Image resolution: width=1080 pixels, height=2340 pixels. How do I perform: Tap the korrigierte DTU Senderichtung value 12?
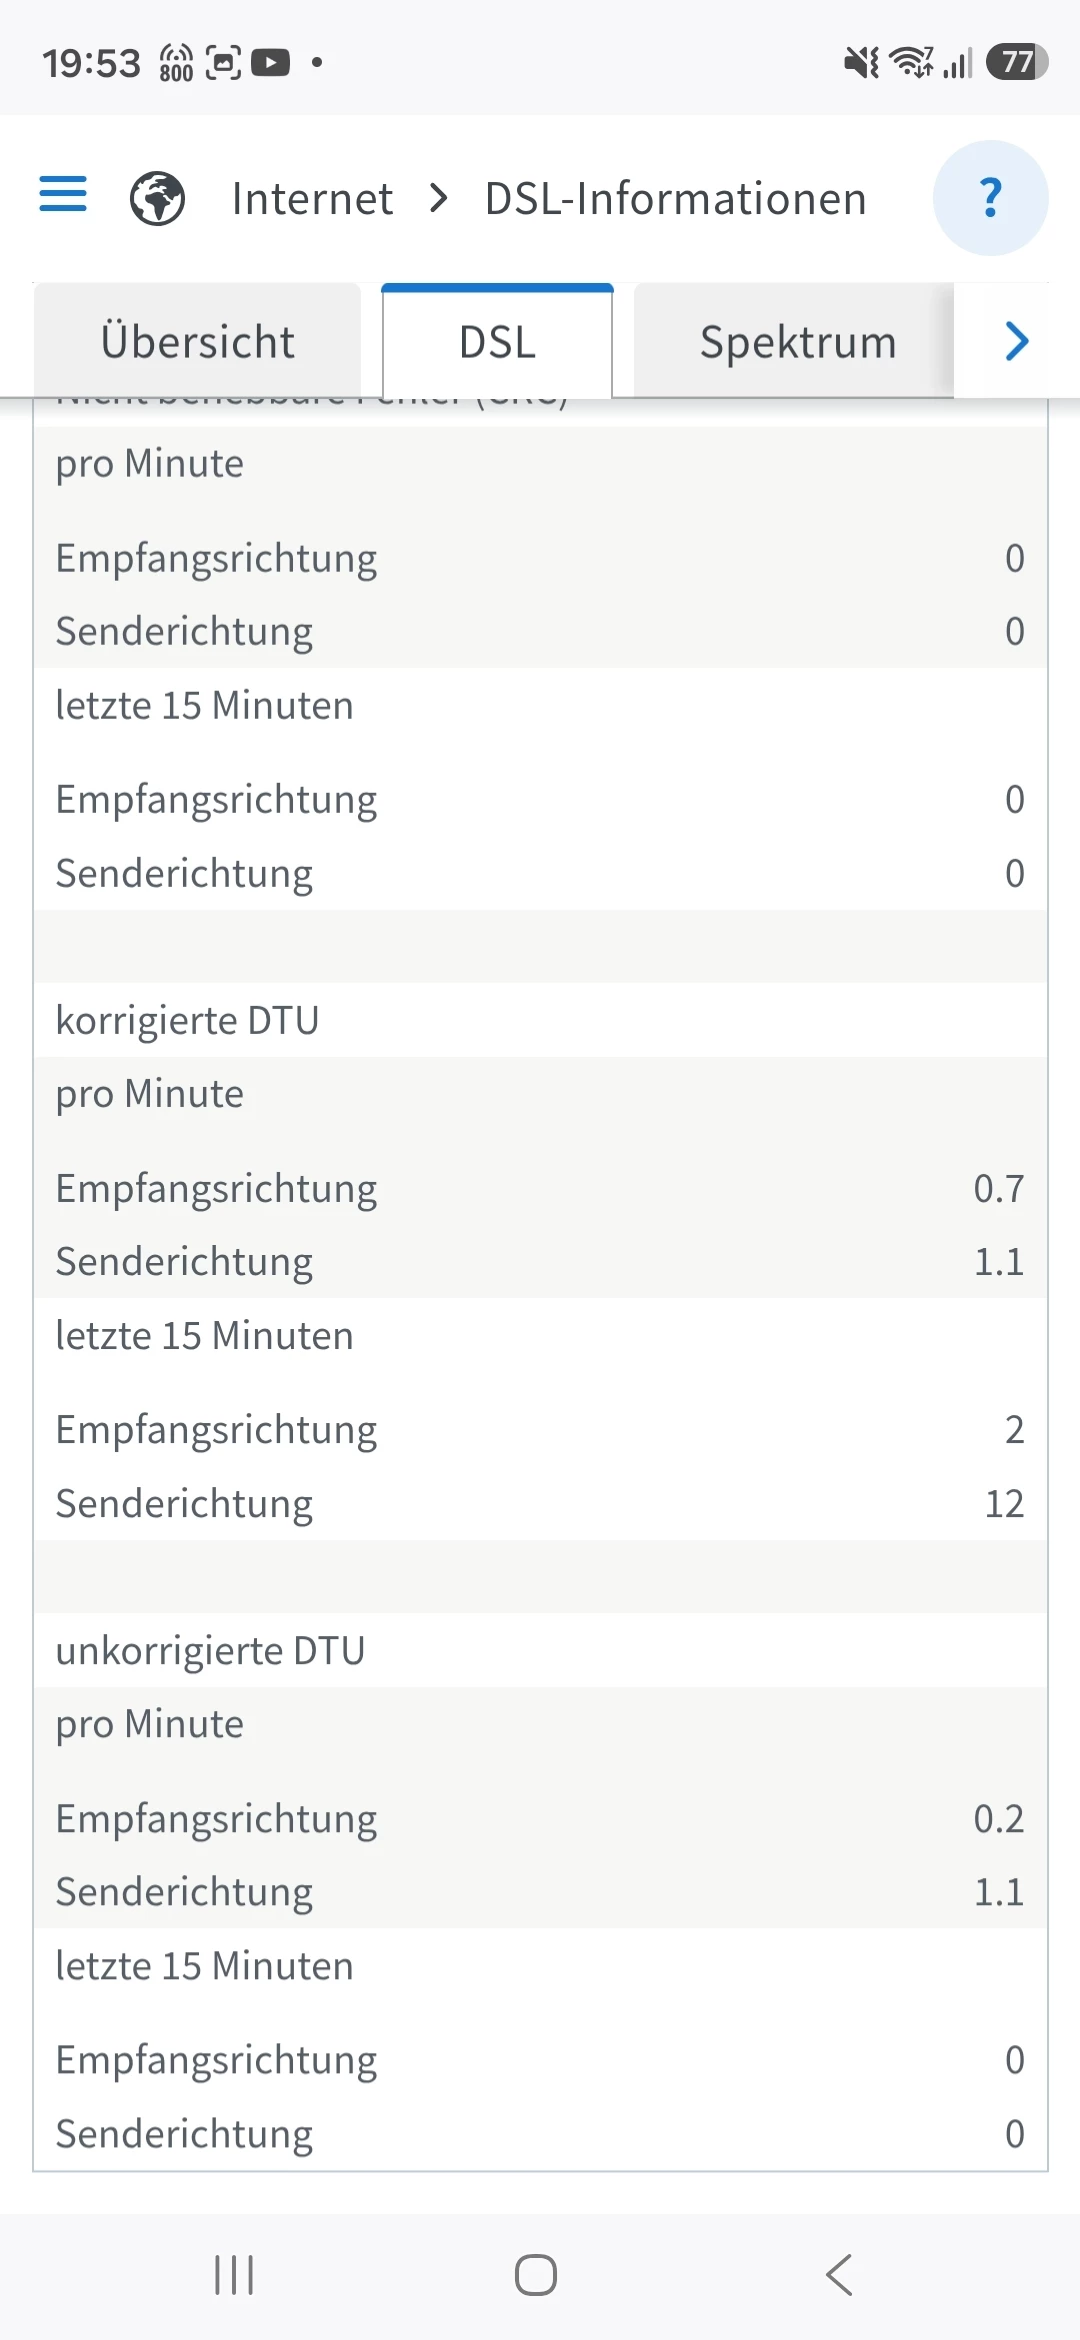click(x=1004, y=1503)
